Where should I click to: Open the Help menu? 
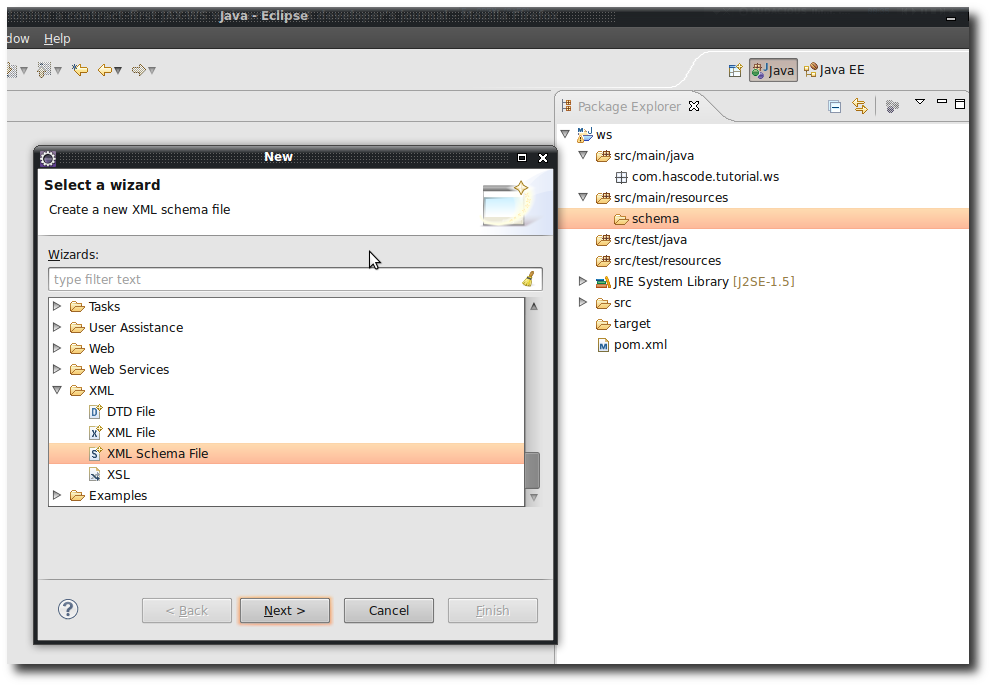tap(57, 38)
